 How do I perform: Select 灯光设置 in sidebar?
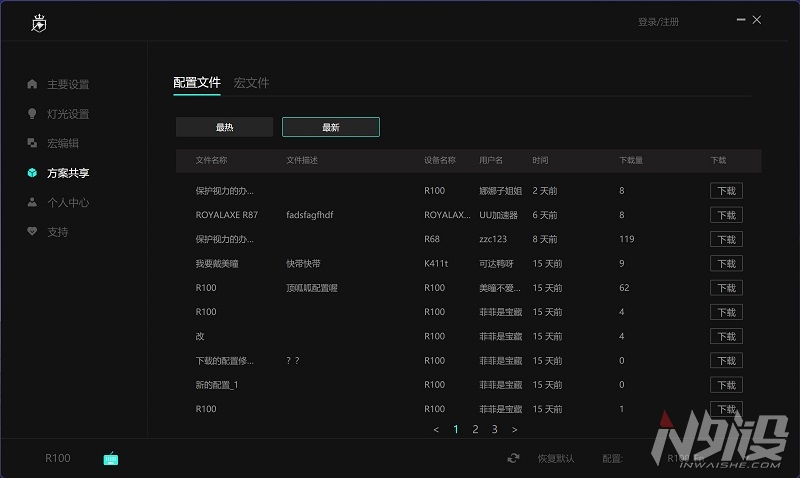coord(68,114)
